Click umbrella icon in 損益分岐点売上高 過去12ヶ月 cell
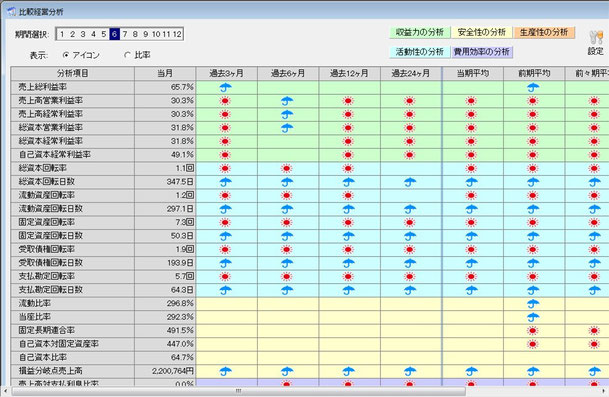Viewport: 609px width, 397px height. 348,371
